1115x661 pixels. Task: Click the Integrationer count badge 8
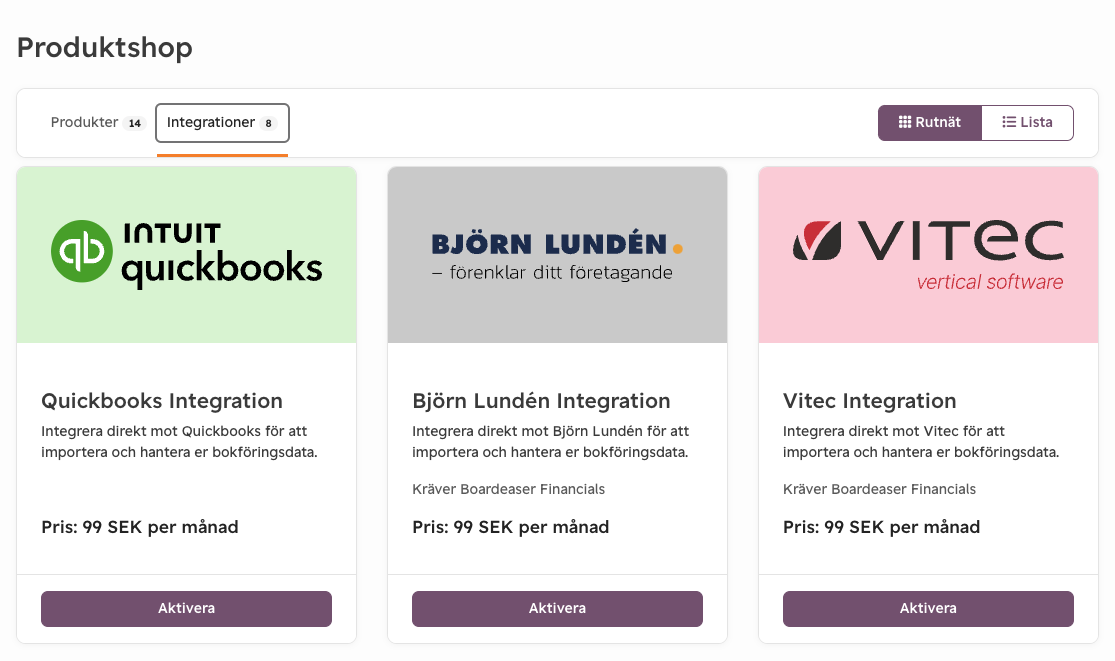pos(268,124)
